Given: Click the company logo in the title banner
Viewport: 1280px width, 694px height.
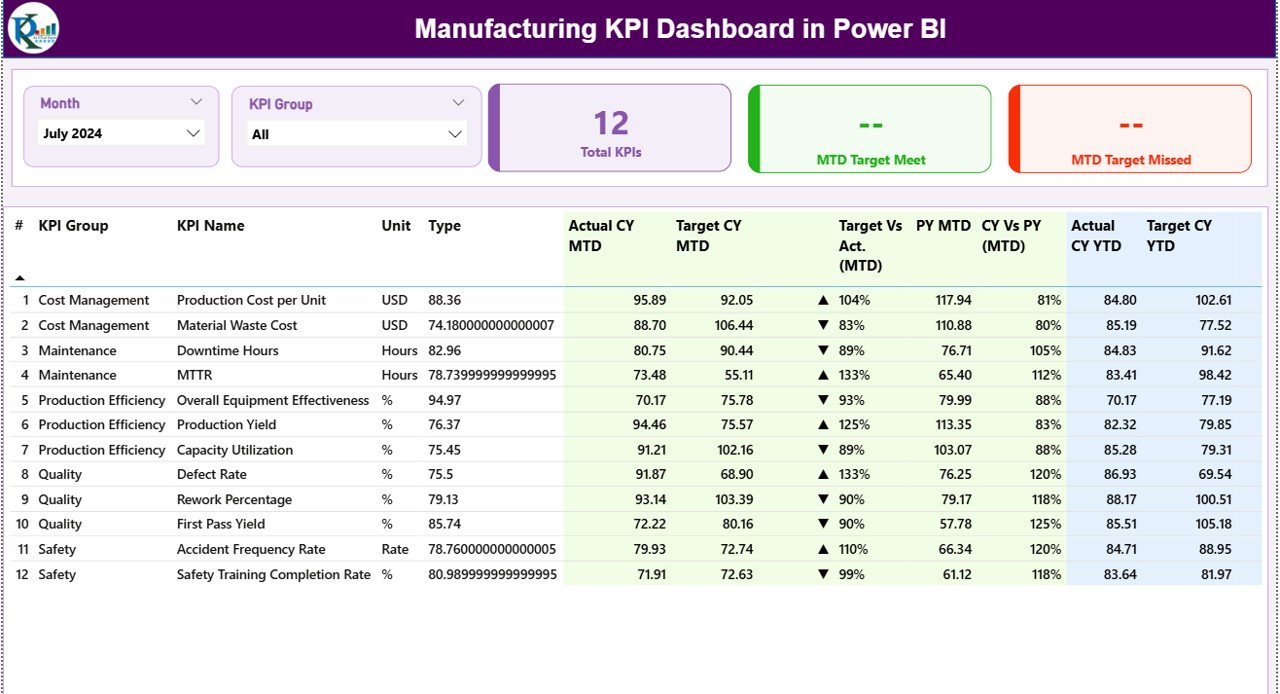Looking at the screenshot, I should [x=33, y=29].
